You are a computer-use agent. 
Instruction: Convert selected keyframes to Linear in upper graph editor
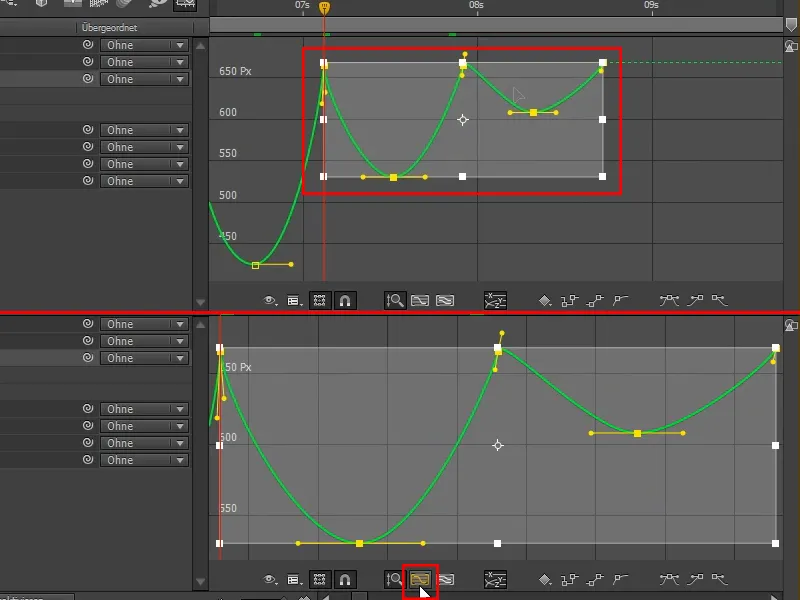point(595,301)
